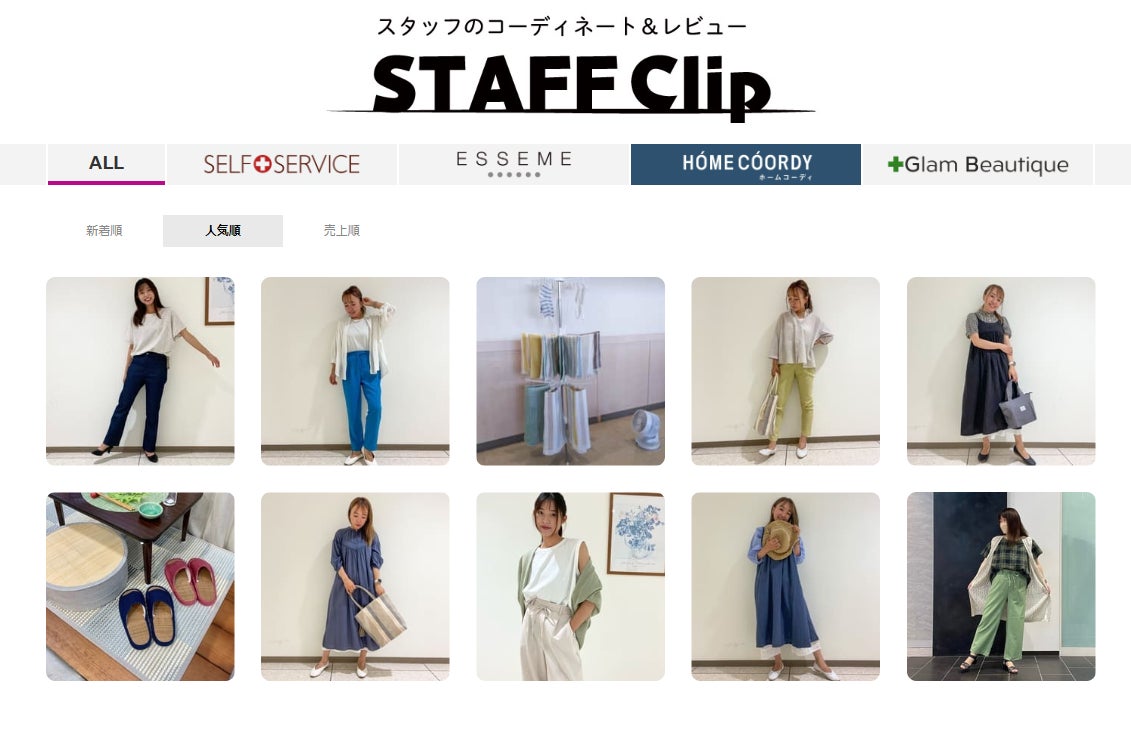Click the スタッフのコーディネート&レビュー heading

(562, 27)
